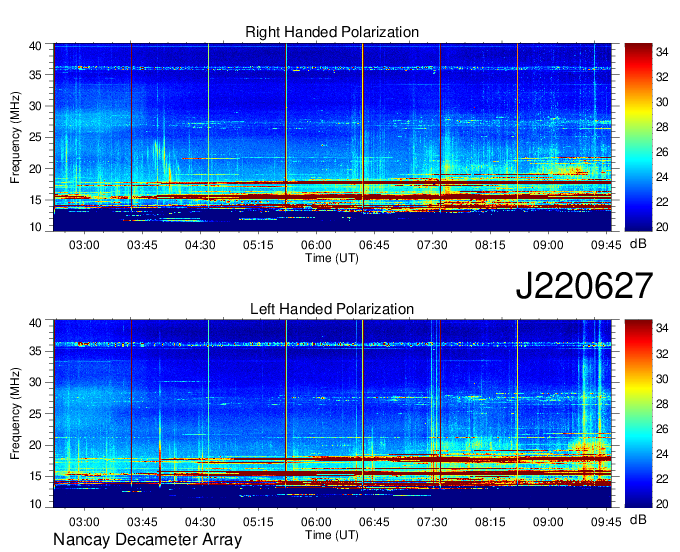
Task: Click the 06:00 time tick on Left Handed plot
Action: click(x=316, y=522)
